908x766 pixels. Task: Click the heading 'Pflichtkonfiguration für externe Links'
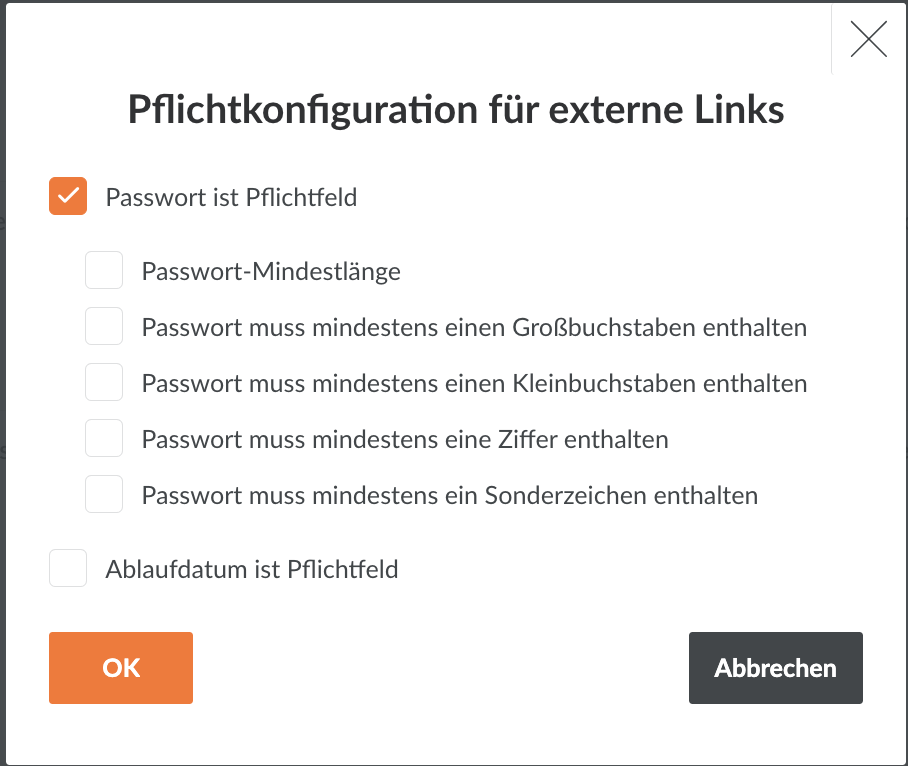point(456,109)
